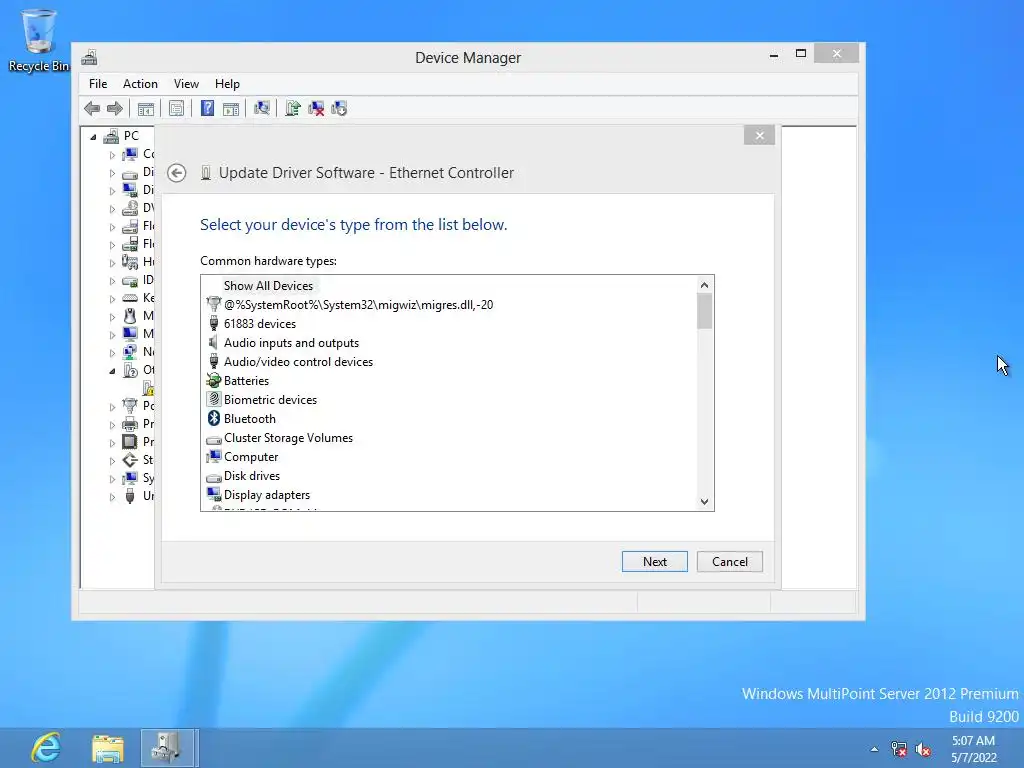Click the processor chip icon in Device Manager tree
Screen dimensions: 1024x768
[130, 442]
